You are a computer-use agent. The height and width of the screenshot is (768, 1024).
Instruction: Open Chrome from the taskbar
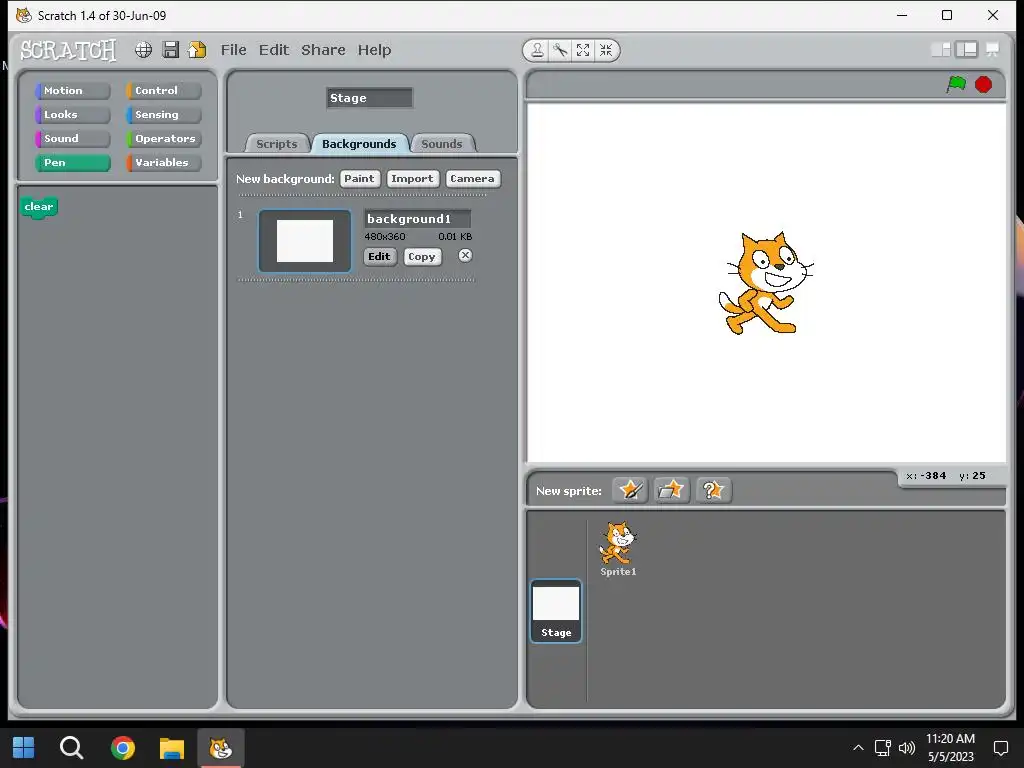pos(123,747)
